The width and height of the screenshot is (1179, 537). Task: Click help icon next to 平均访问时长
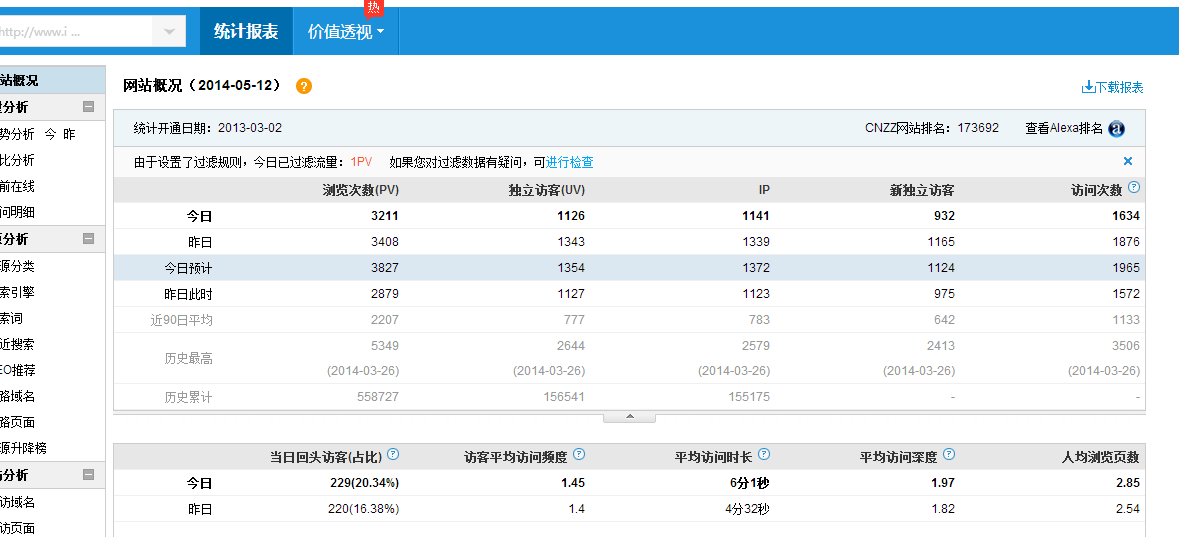764,454
